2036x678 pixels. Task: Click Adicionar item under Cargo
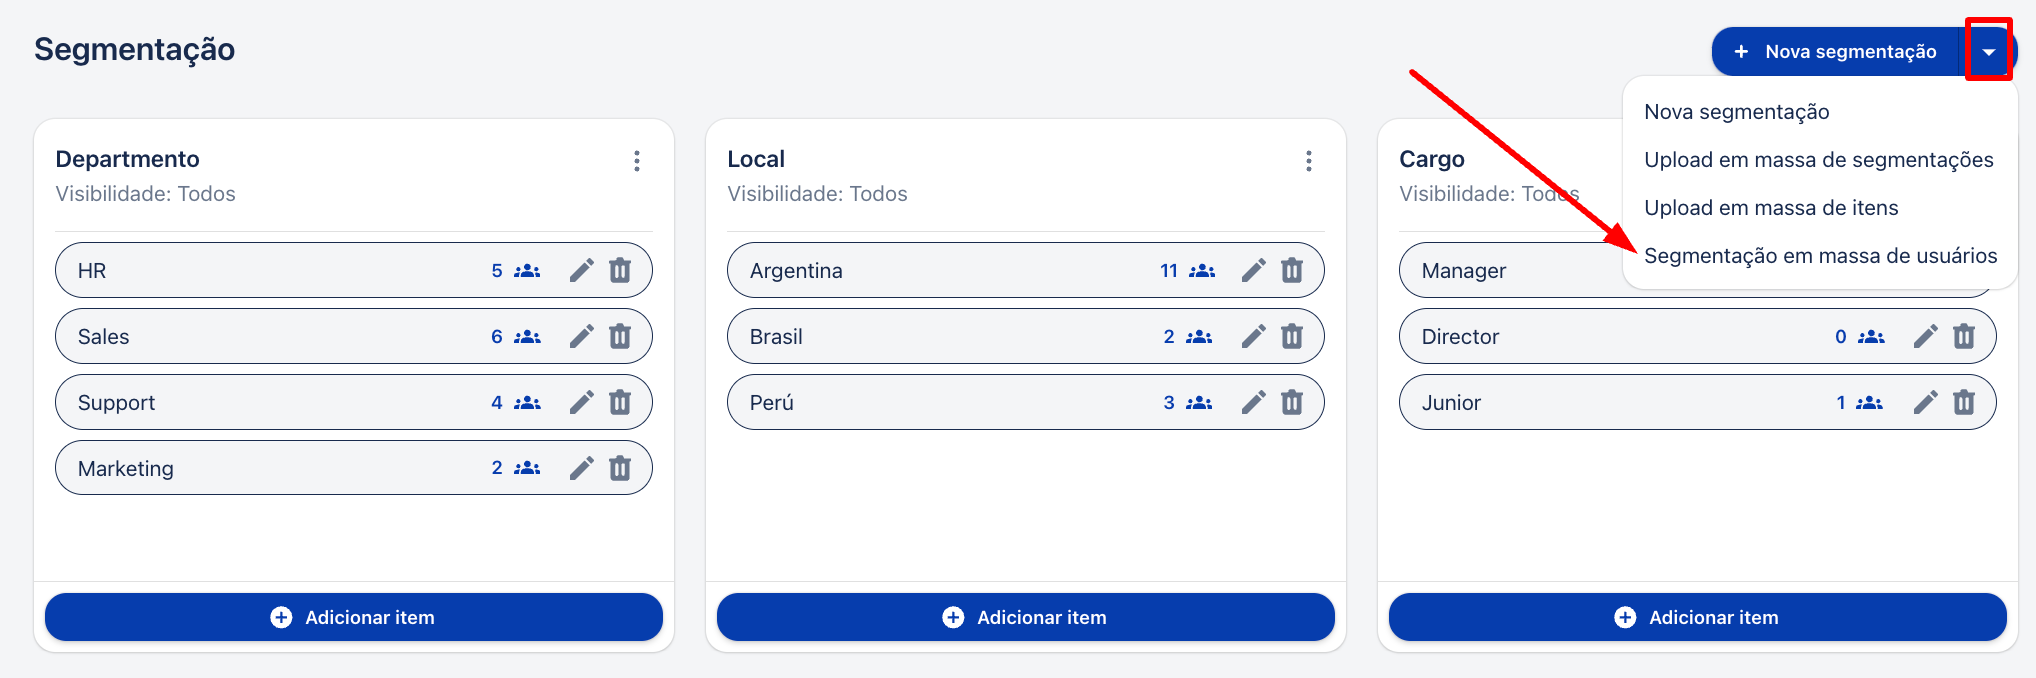(1698, 617)
